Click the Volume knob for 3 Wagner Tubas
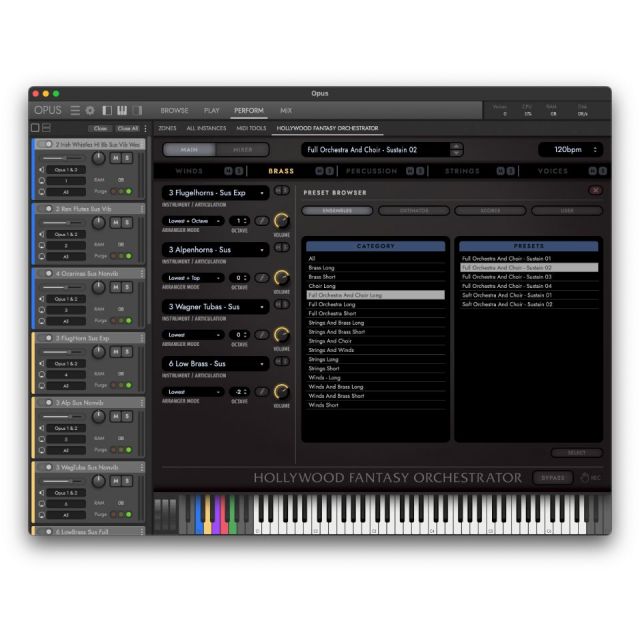Viewport: 640px width, 640px height. (282, 335)
